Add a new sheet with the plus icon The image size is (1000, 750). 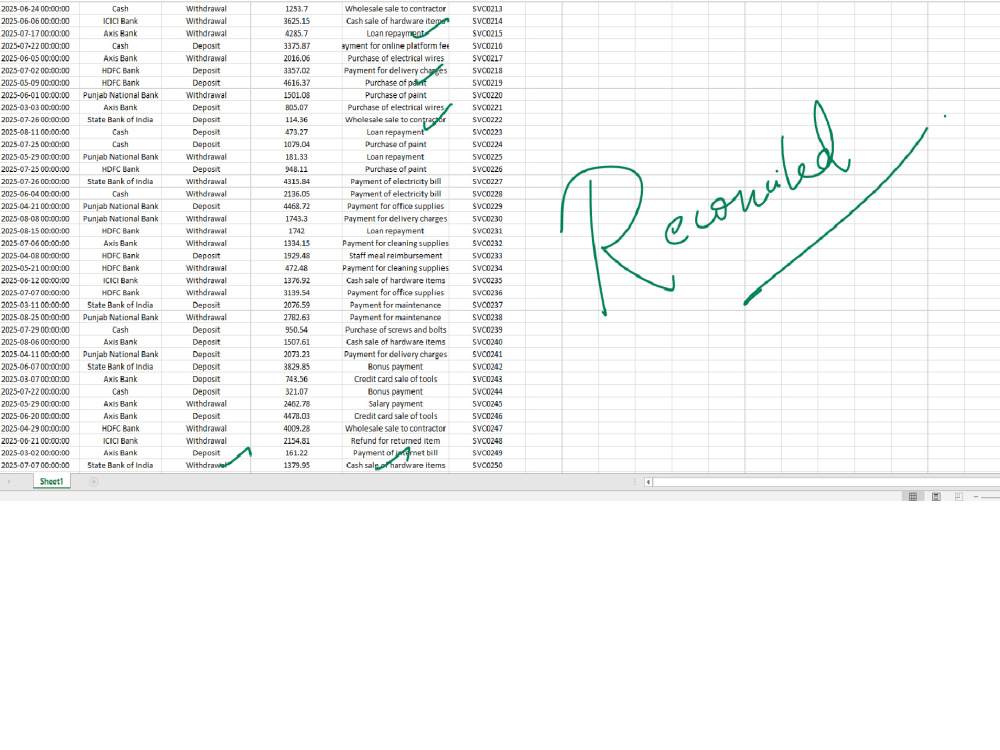tap(94, 482)
